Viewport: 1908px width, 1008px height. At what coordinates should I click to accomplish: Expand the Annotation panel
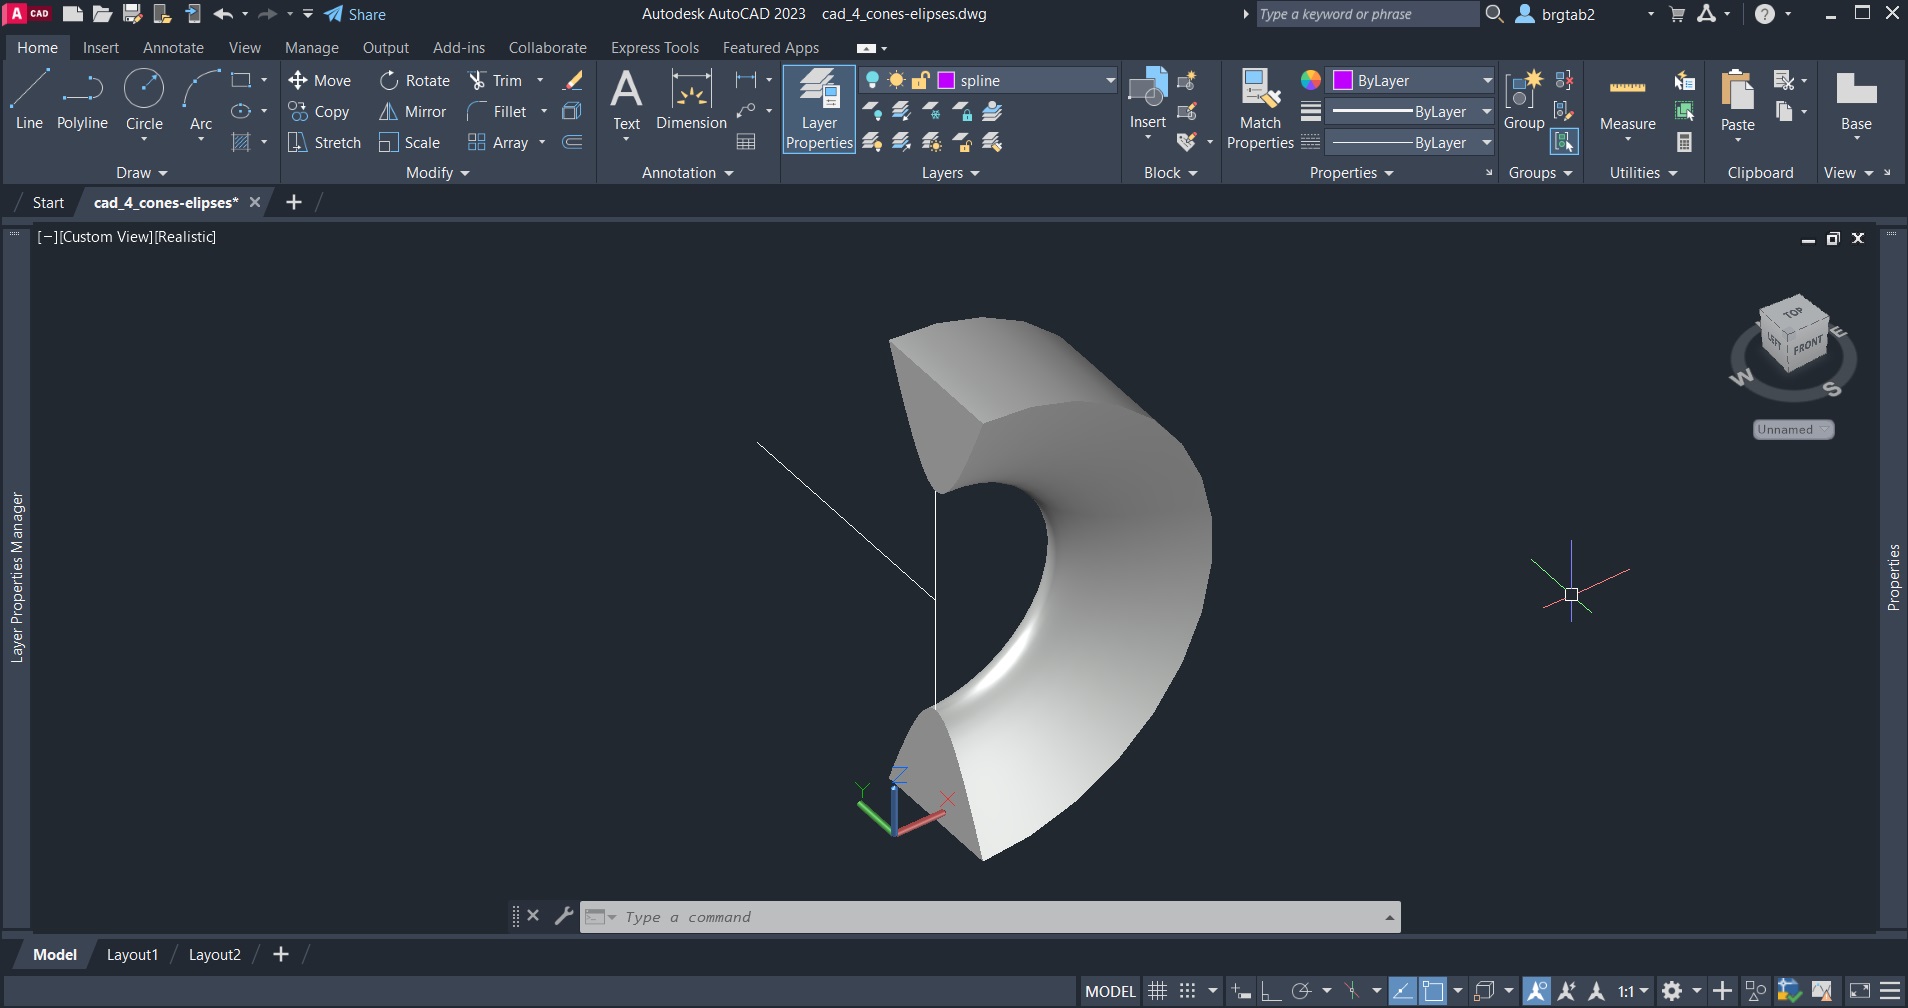point(688,173)
